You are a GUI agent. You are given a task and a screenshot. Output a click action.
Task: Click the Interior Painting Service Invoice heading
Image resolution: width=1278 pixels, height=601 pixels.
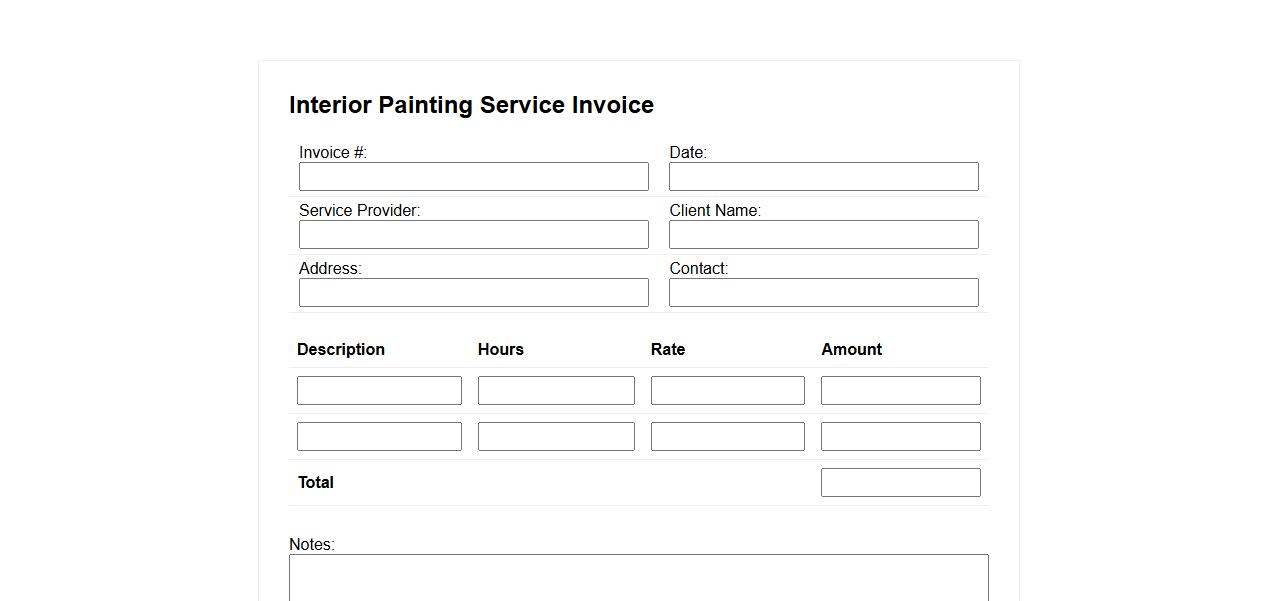pyautogui.click(x=471, y=105)
